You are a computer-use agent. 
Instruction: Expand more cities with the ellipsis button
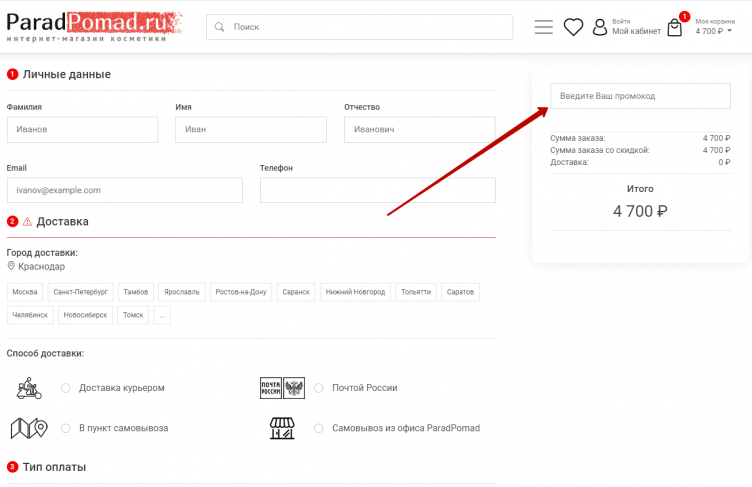(x=162, y=315)
